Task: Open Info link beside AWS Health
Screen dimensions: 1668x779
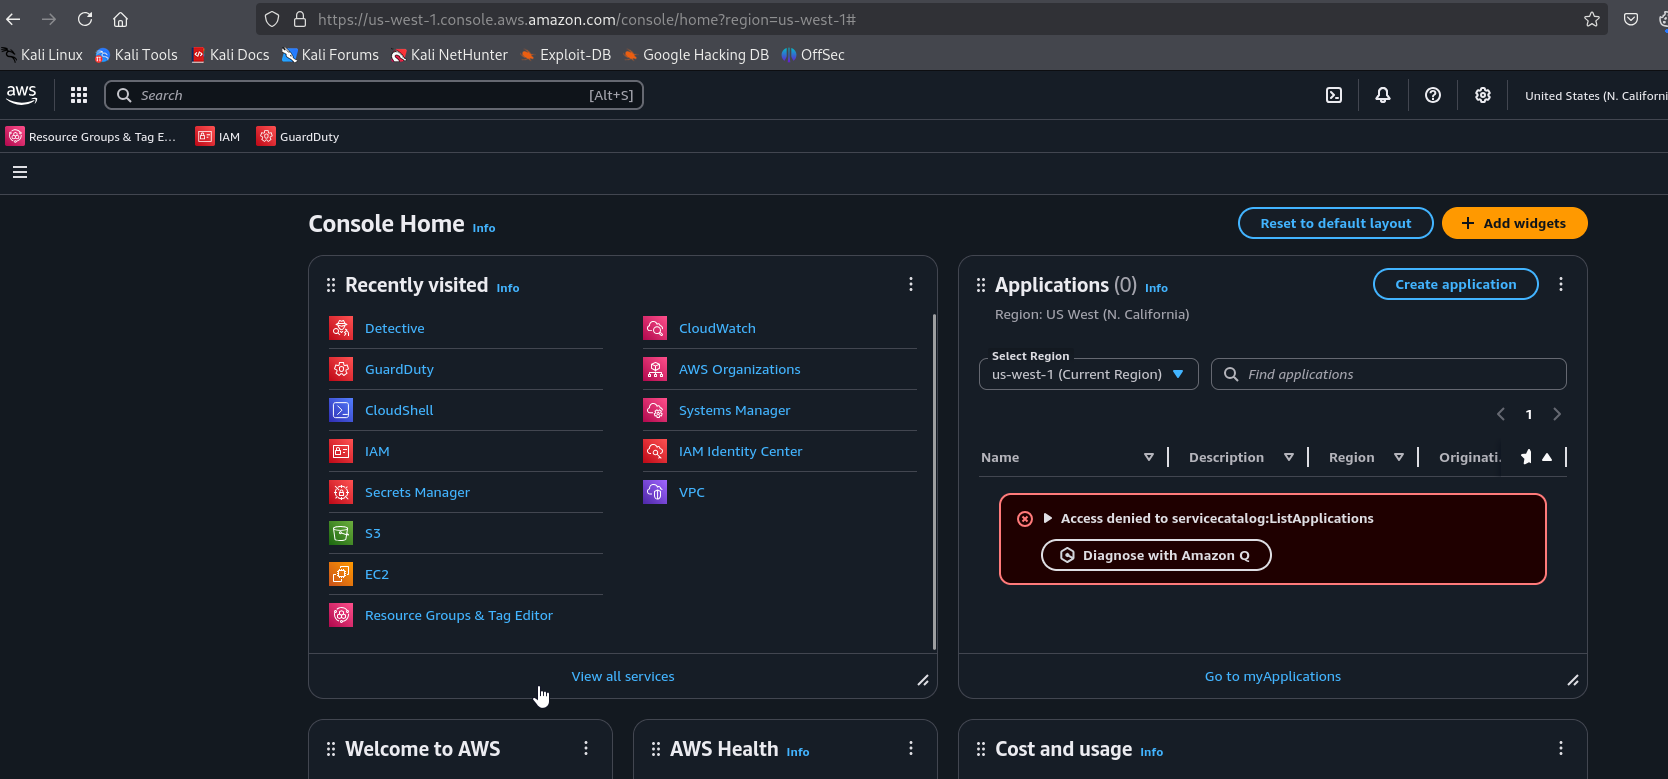Action: 798,752
